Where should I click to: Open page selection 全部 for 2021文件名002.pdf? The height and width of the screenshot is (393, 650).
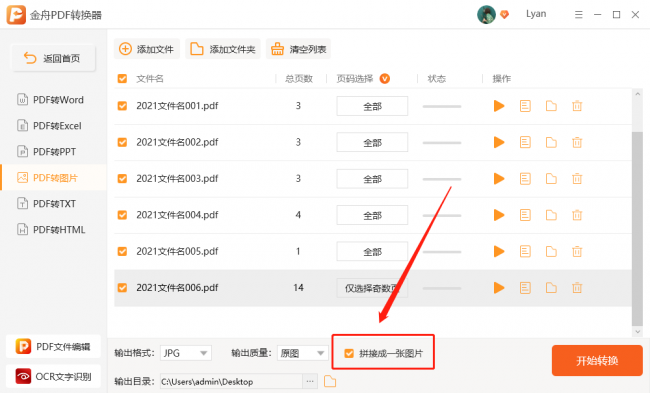point(372,143)
